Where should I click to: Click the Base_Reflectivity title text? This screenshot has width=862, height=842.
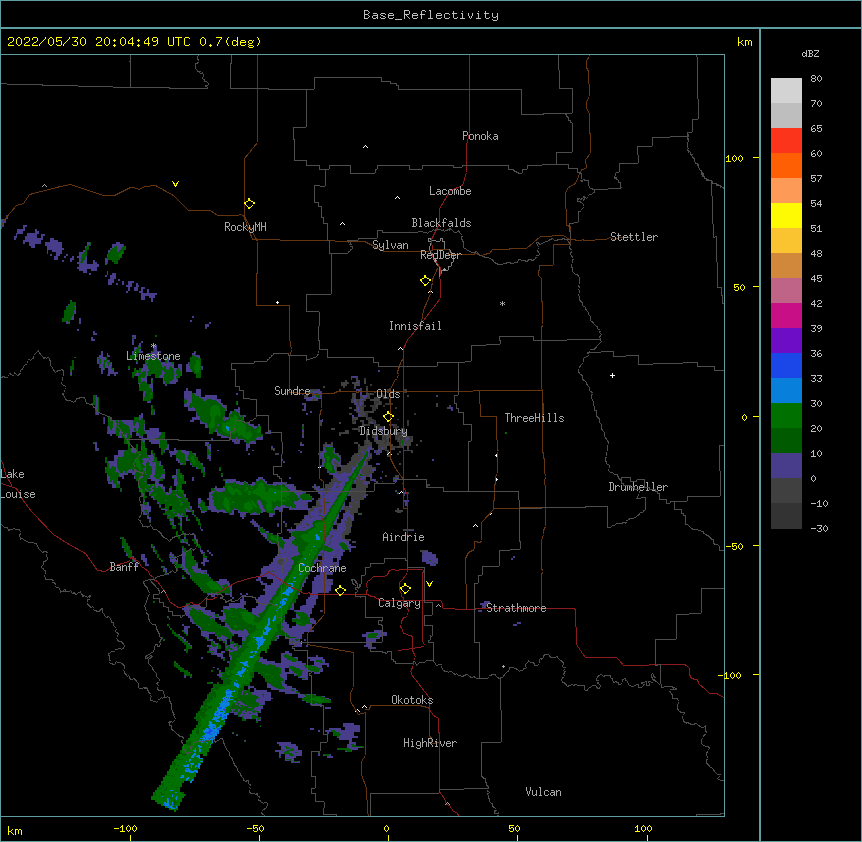click(431, 15)
